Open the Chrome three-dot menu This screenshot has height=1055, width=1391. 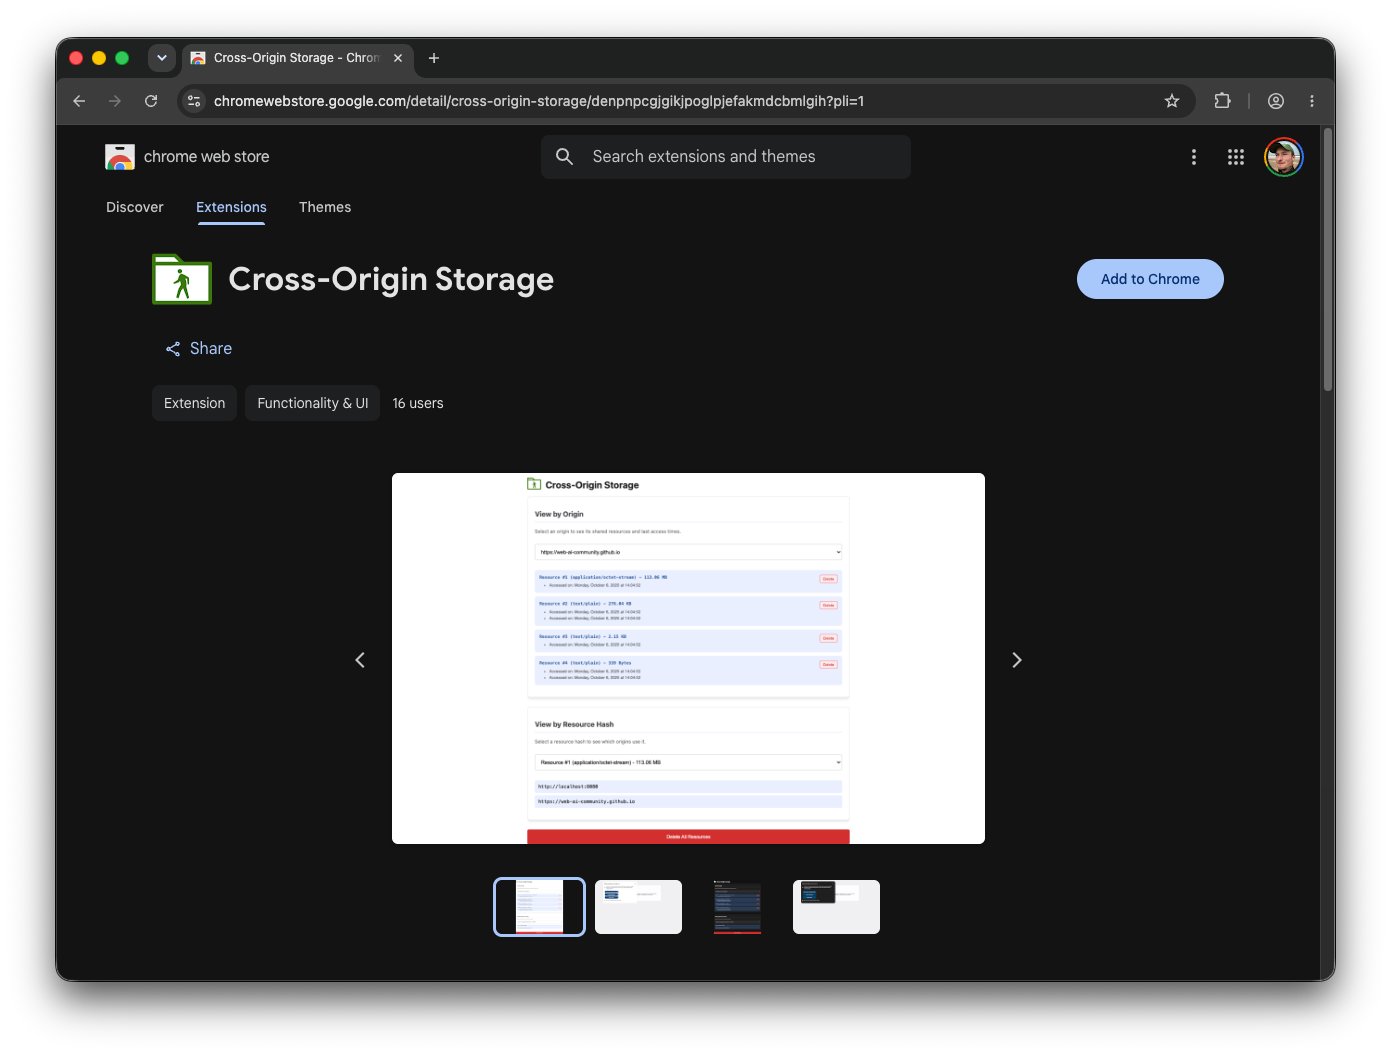point(1312,101)
